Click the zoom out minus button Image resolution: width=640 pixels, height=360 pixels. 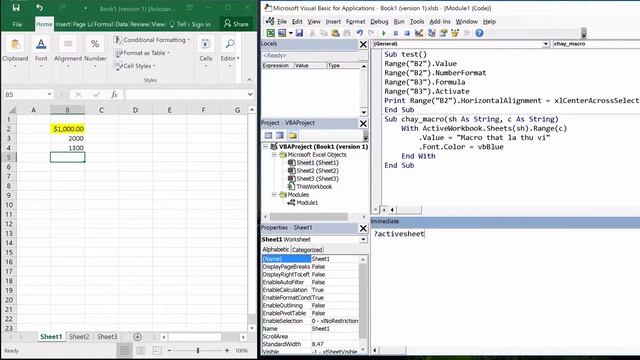coord(169,350)
